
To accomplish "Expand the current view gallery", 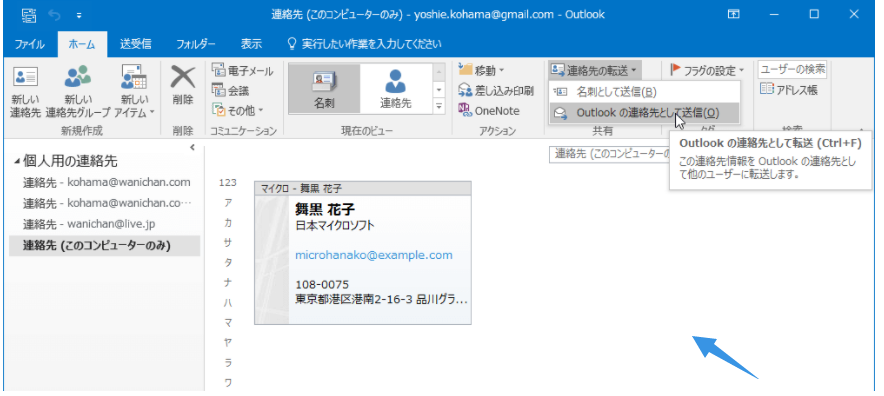I will pos(439,105).
